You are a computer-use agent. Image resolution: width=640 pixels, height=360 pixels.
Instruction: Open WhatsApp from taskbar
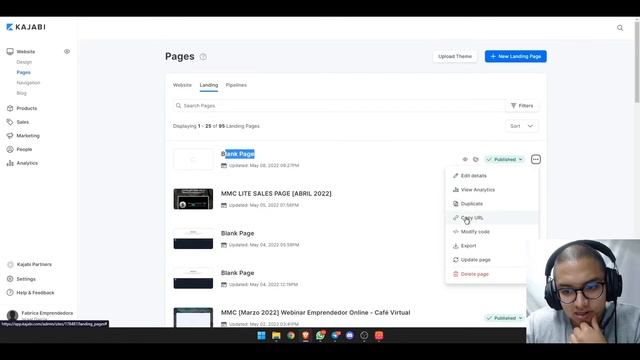pyautogui.click(x=320, y=336)
